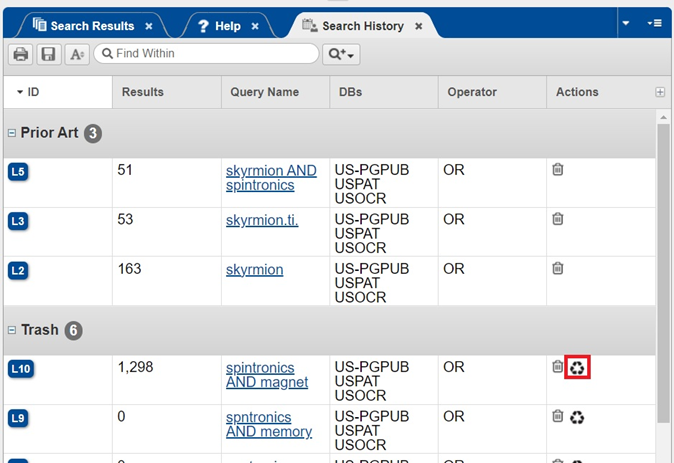Click trash can icon in L10 row
Viewport: 674px width, 463px height.
point(558,366)
